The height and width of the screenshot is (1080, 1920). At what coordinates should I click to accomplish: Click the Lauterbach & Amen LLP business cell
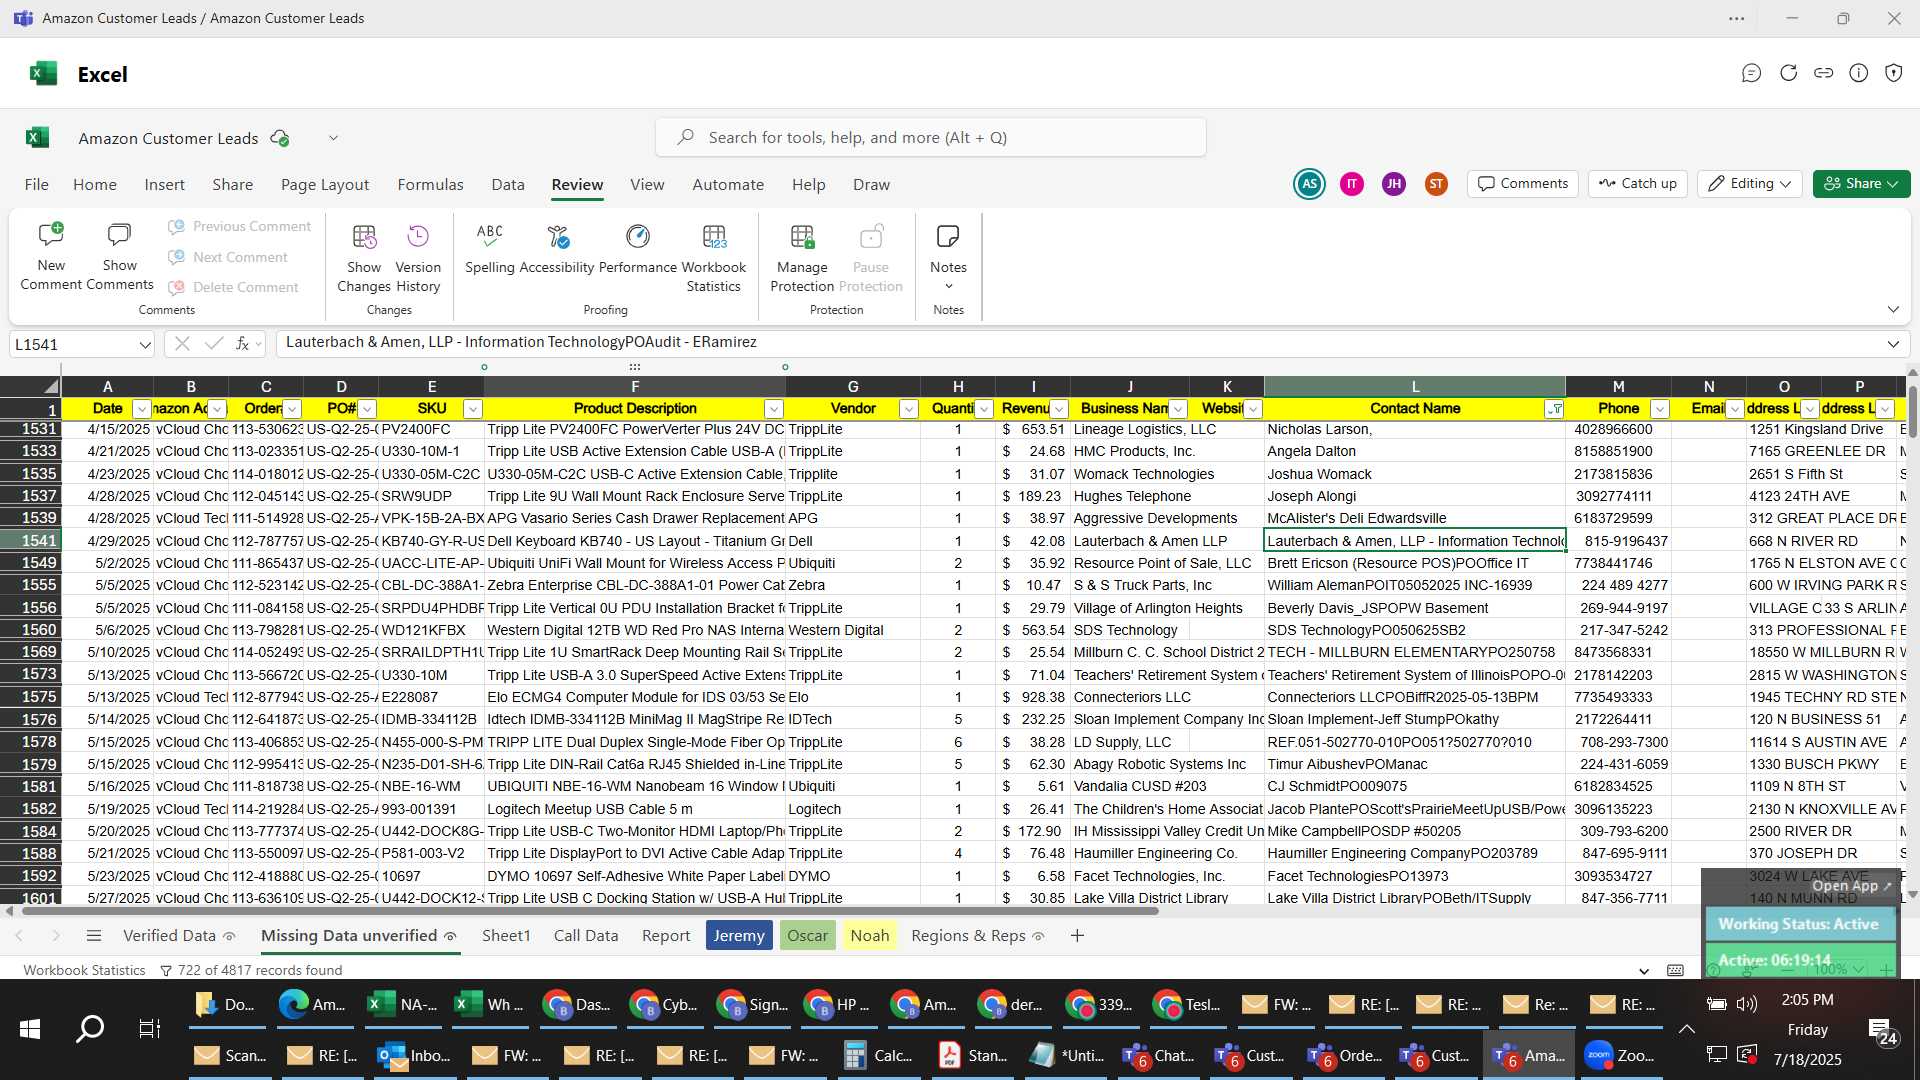pos(1166,541)
